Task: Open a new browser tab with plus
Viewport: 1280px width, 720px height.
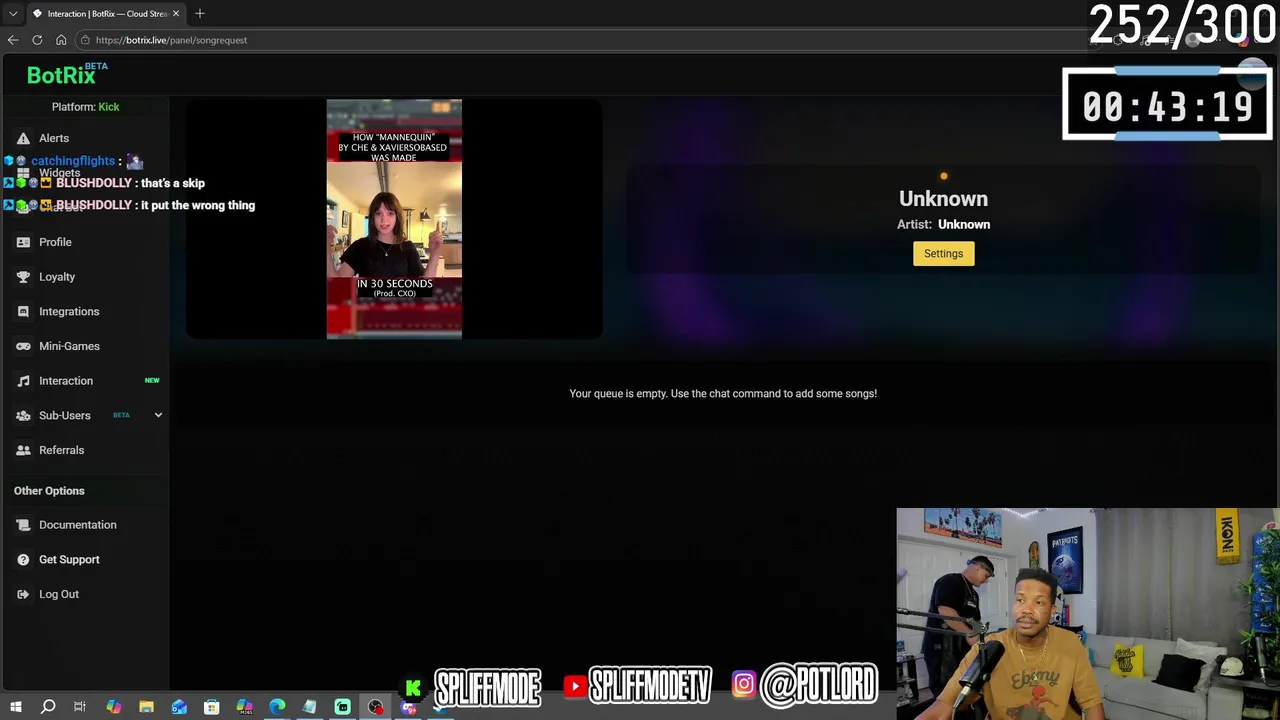Action: 200,13
